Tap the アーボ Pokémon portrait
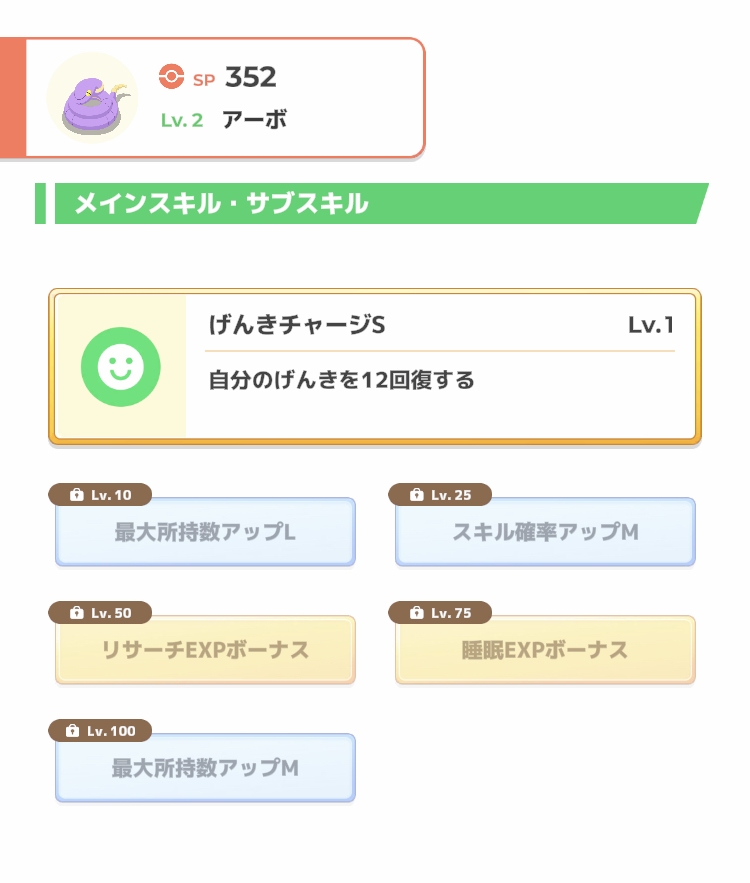The width and height of the screenshot is (750, 883). [92, 98]
